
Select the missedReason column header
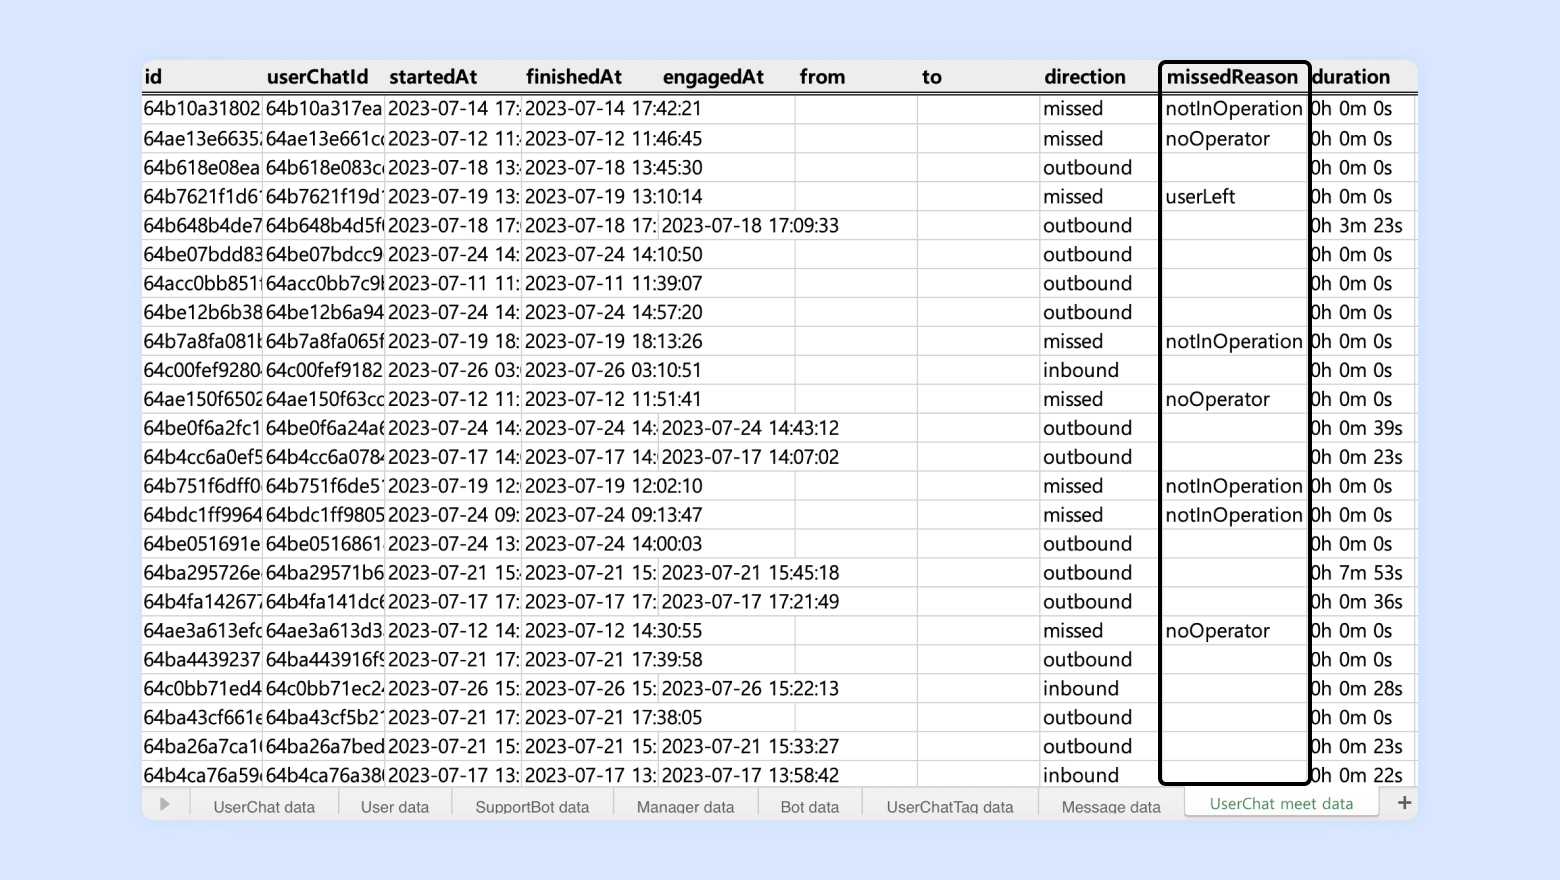[x=1232, y=77]
